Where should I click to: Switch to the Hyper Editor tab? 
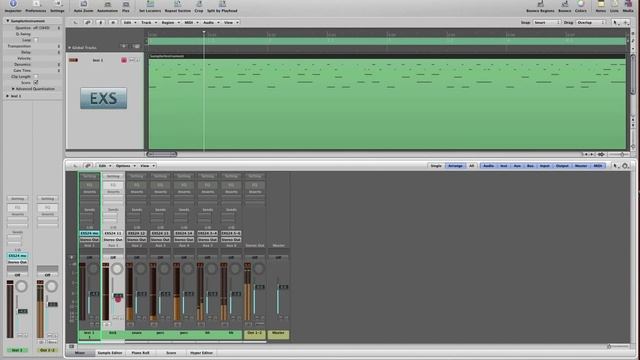coord(201,353)
